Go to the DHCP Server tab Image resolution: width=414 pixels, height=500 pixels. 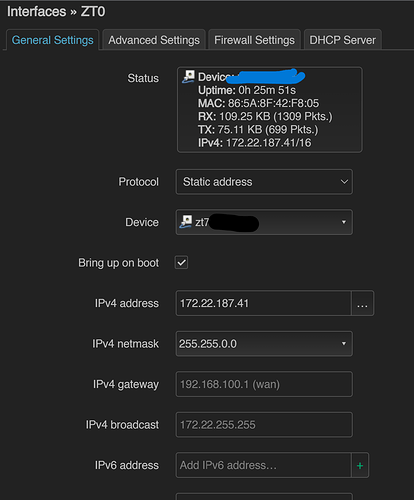pos(342,40)
